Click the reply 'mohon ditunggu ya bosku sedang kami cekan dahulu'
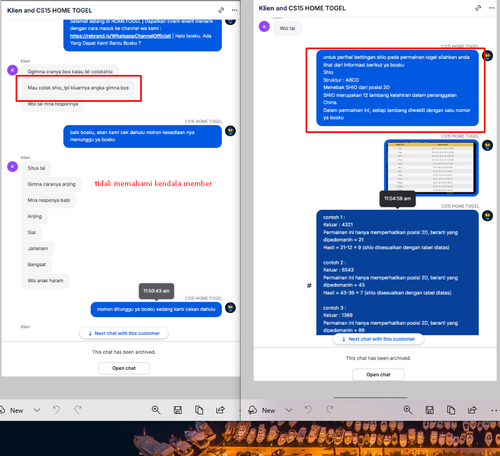This screenshot has width=500, height=456. [156, 309]
